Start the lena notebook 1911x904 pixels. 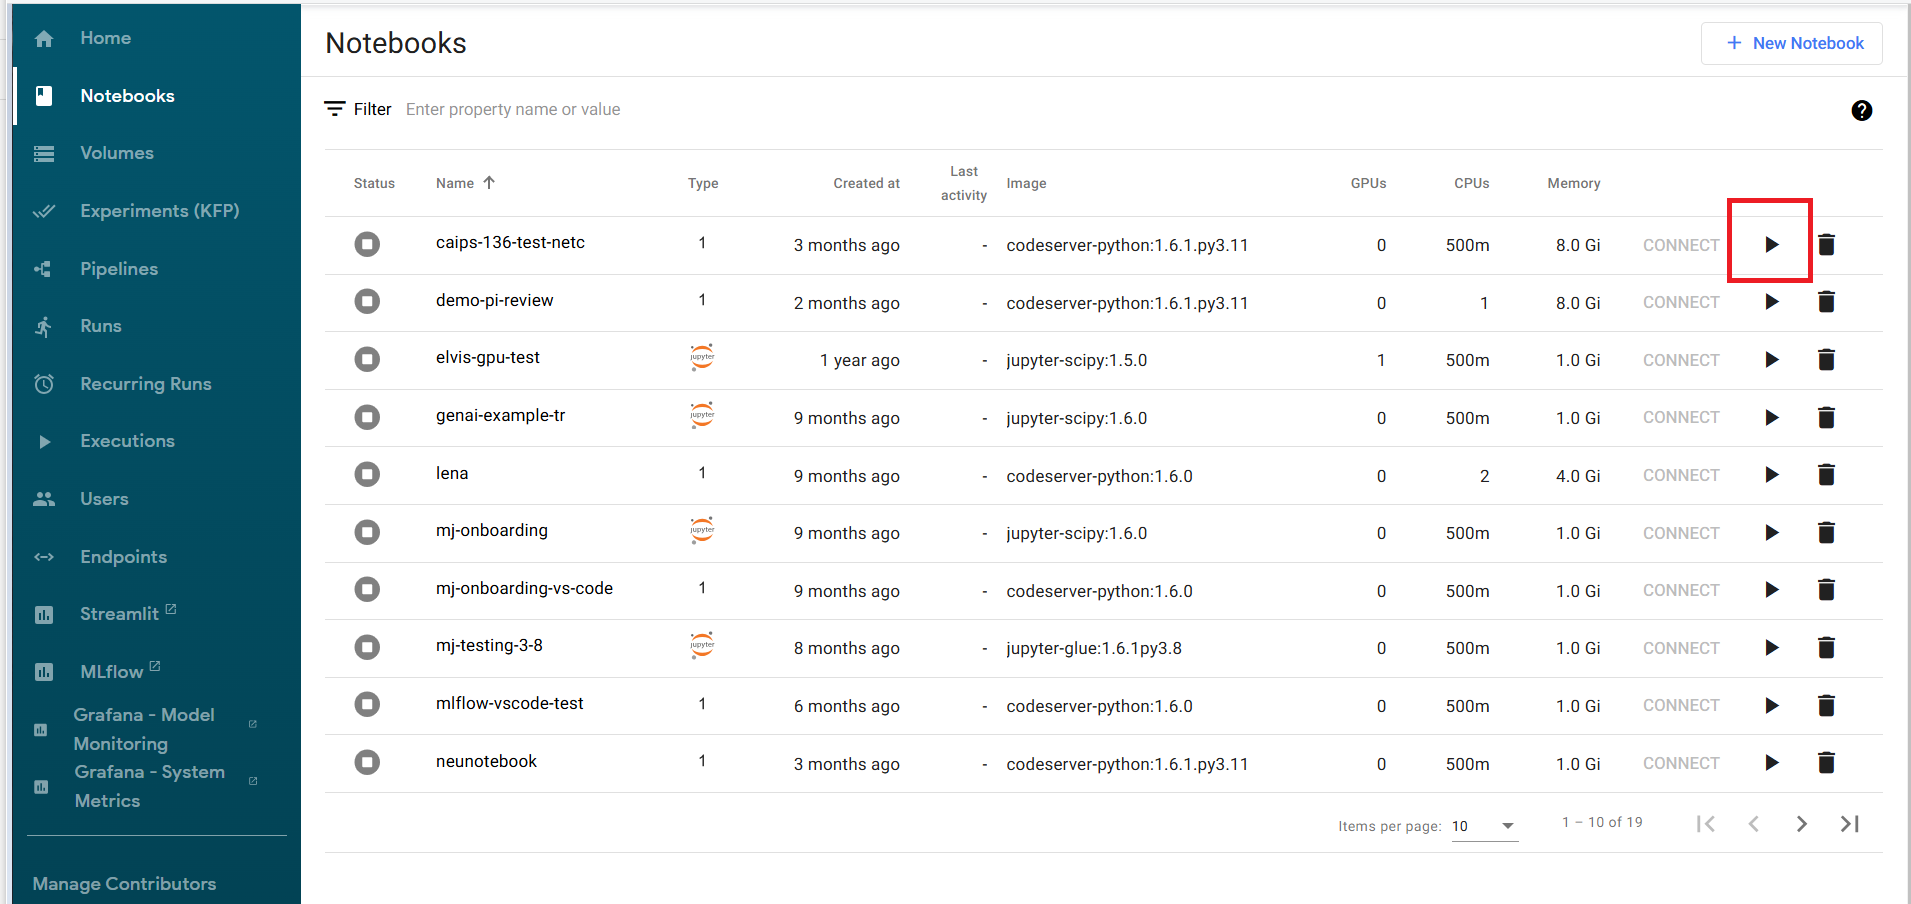1771,475
